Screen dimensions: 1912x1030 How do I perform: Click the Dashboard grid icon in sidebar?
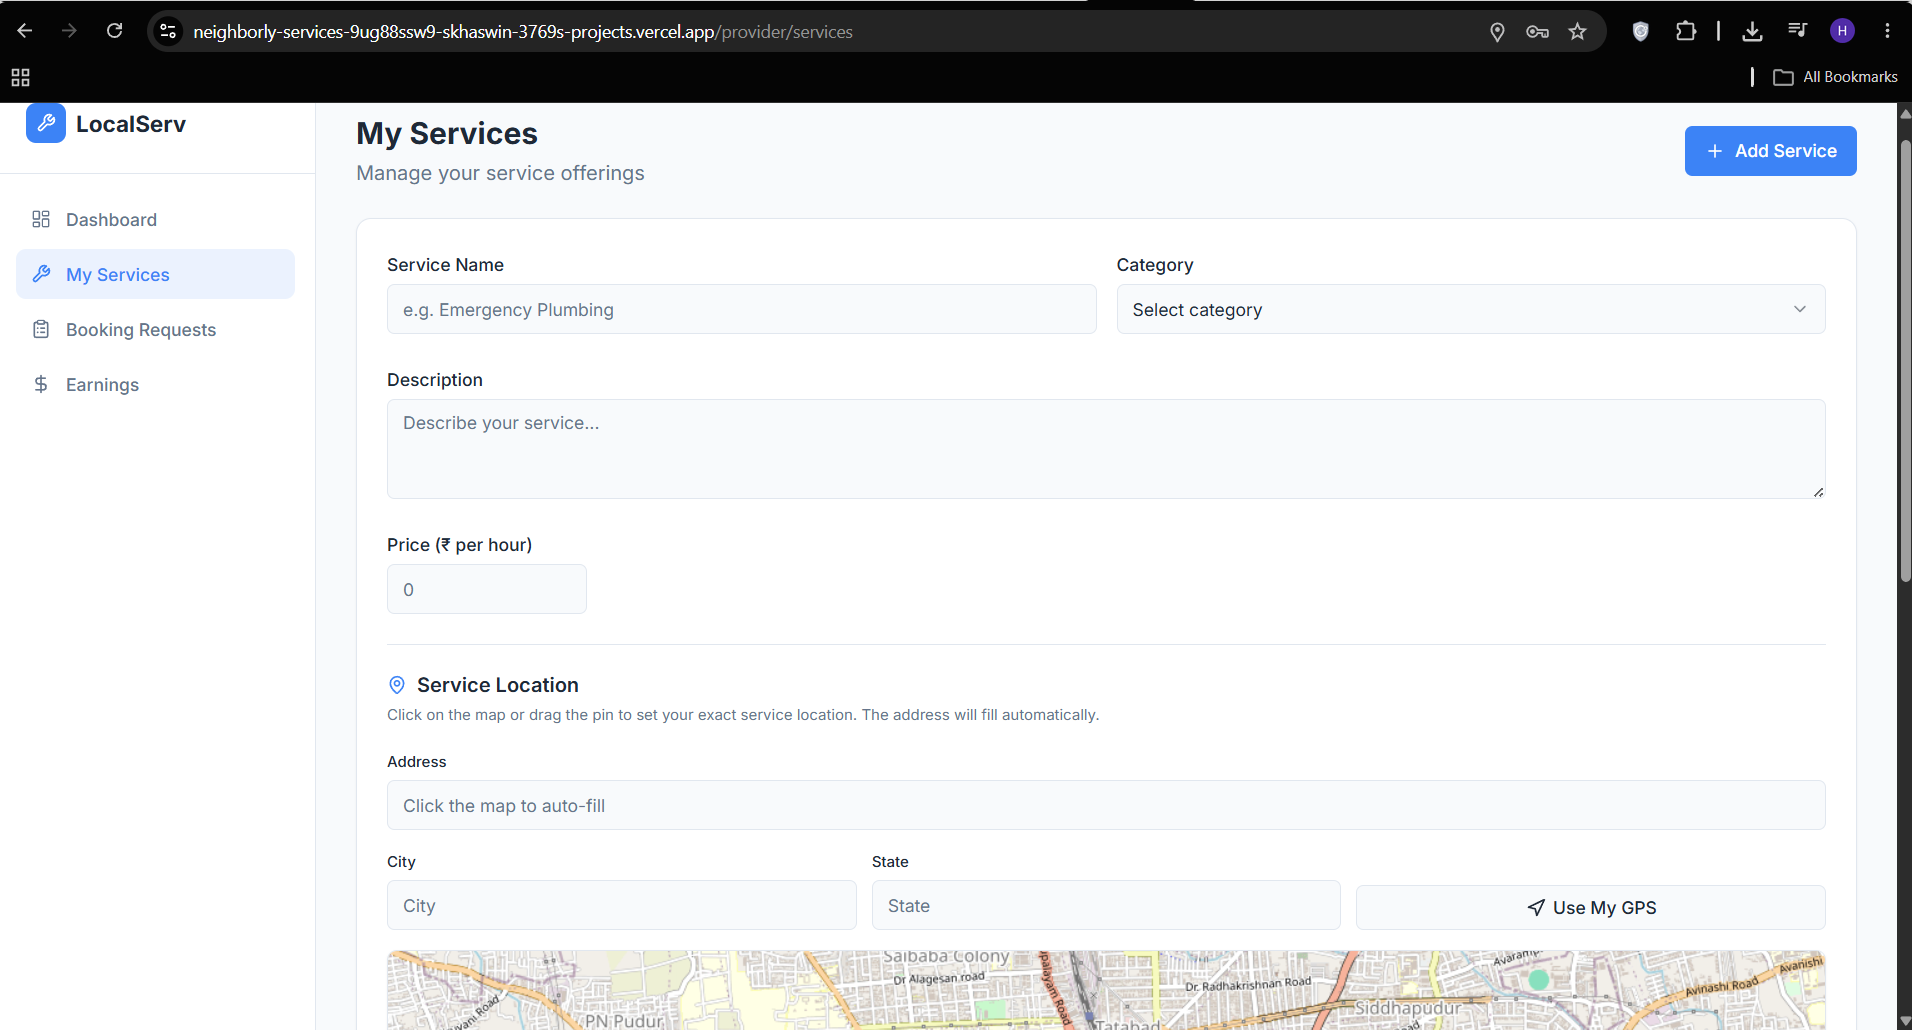pos(41,219)
